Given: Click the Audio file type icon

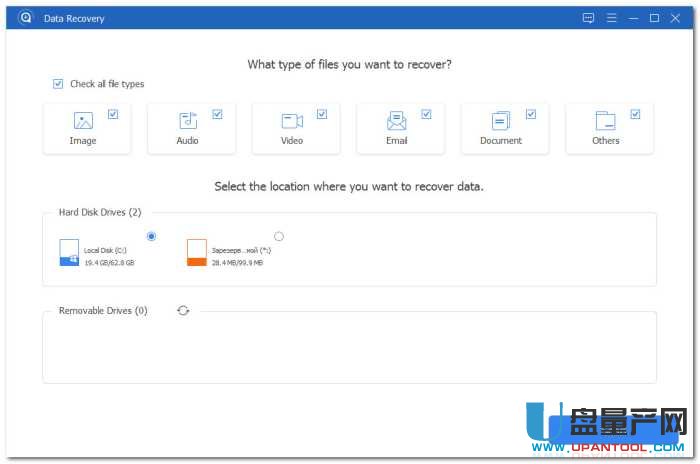Looking at the screenshot, I should [187, 121].
